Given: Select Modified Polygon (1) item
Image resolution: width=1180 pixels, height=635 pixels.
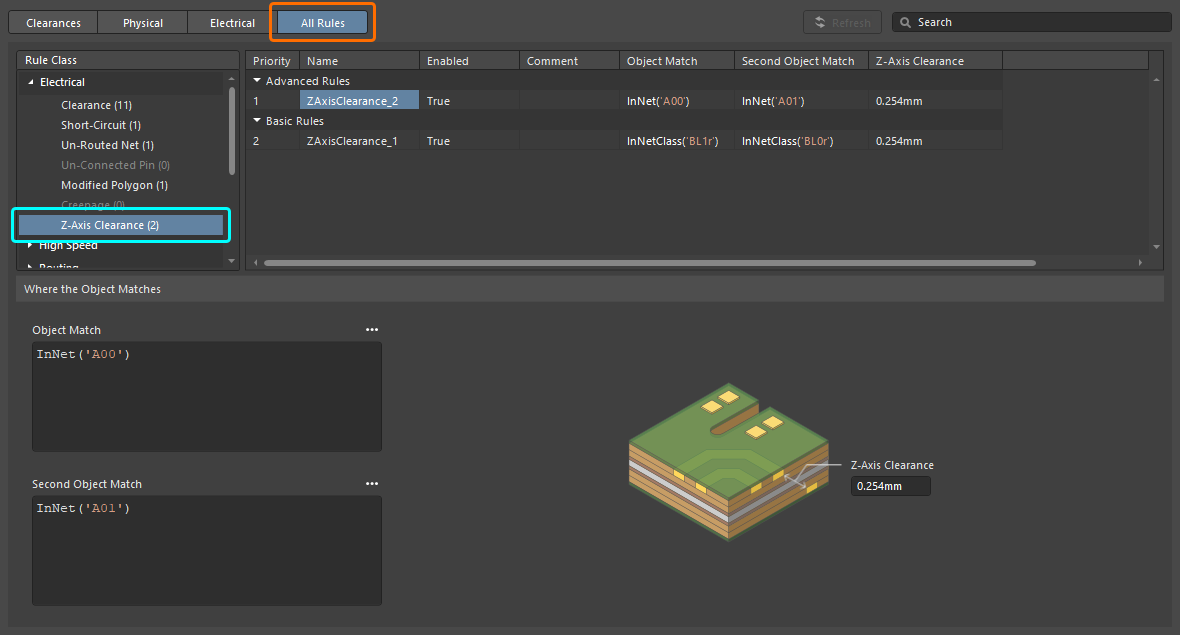Looking at the screenshot, I should click(x=114, y=185).
